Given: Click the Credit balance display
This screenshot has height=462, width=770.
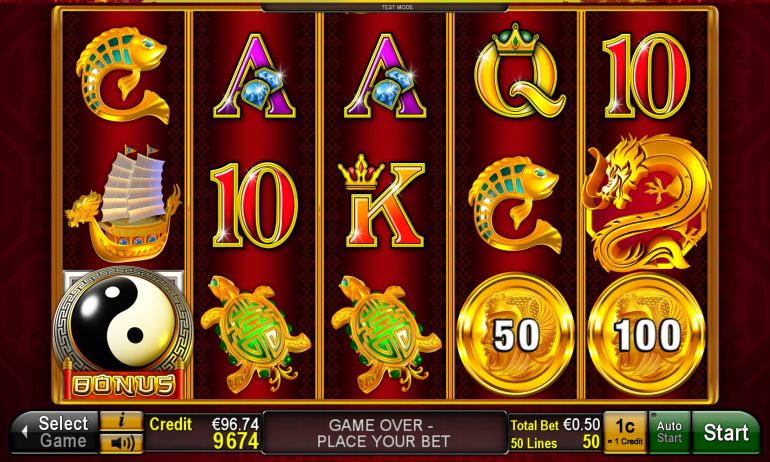Looking at the screenshot, I should [x=204, y=432].
